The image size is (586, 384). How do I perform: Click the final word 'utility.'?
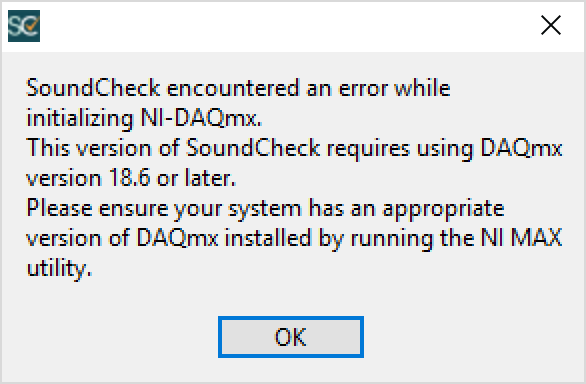pyautogui.click(x=59, y=268)
